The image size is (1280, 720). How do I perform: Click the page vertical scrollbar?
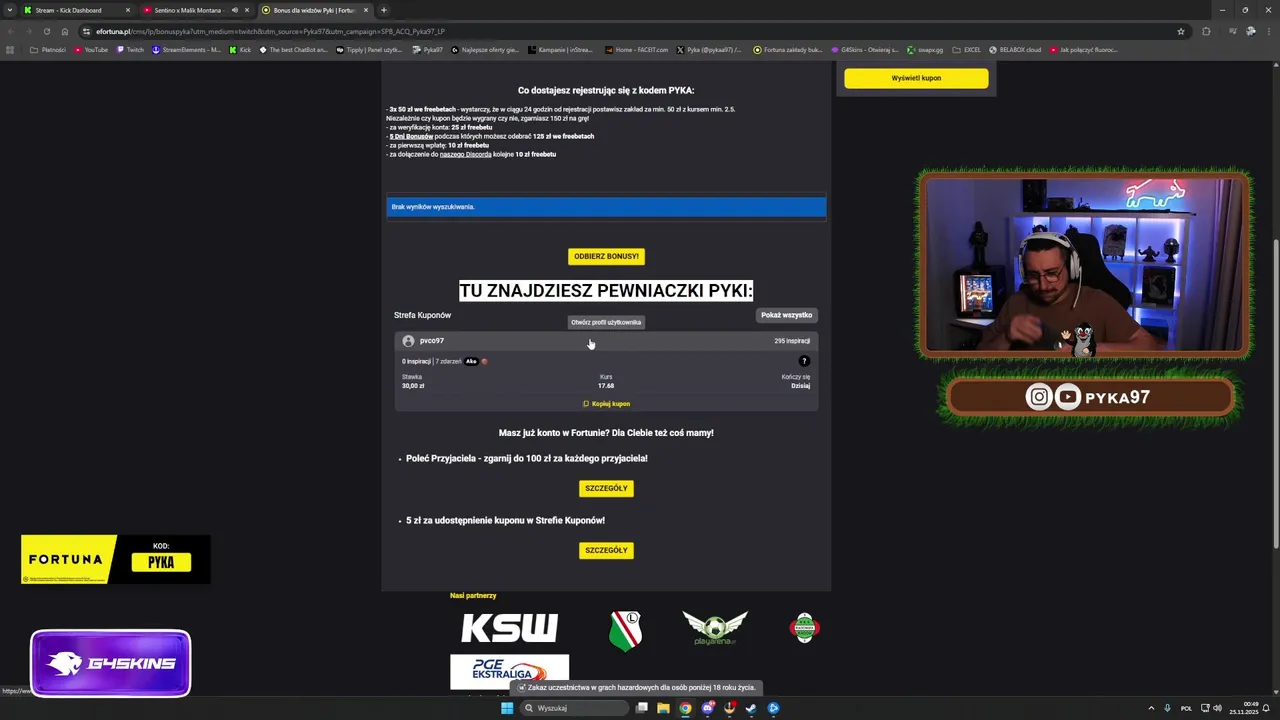[x=1275, y=394]
